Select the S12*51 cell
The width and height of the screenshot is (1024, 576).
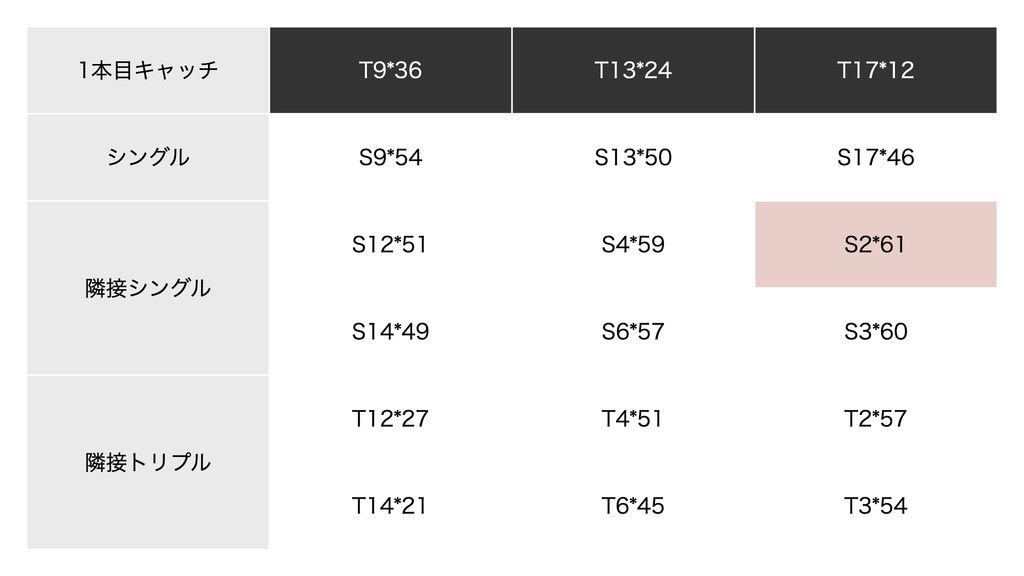click(391, 244)
